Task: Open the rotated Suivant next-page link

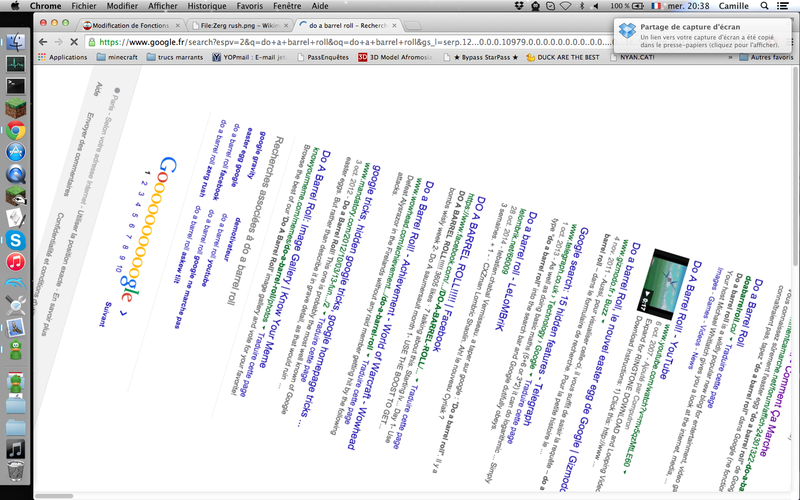Action: (x=105, y=314)
